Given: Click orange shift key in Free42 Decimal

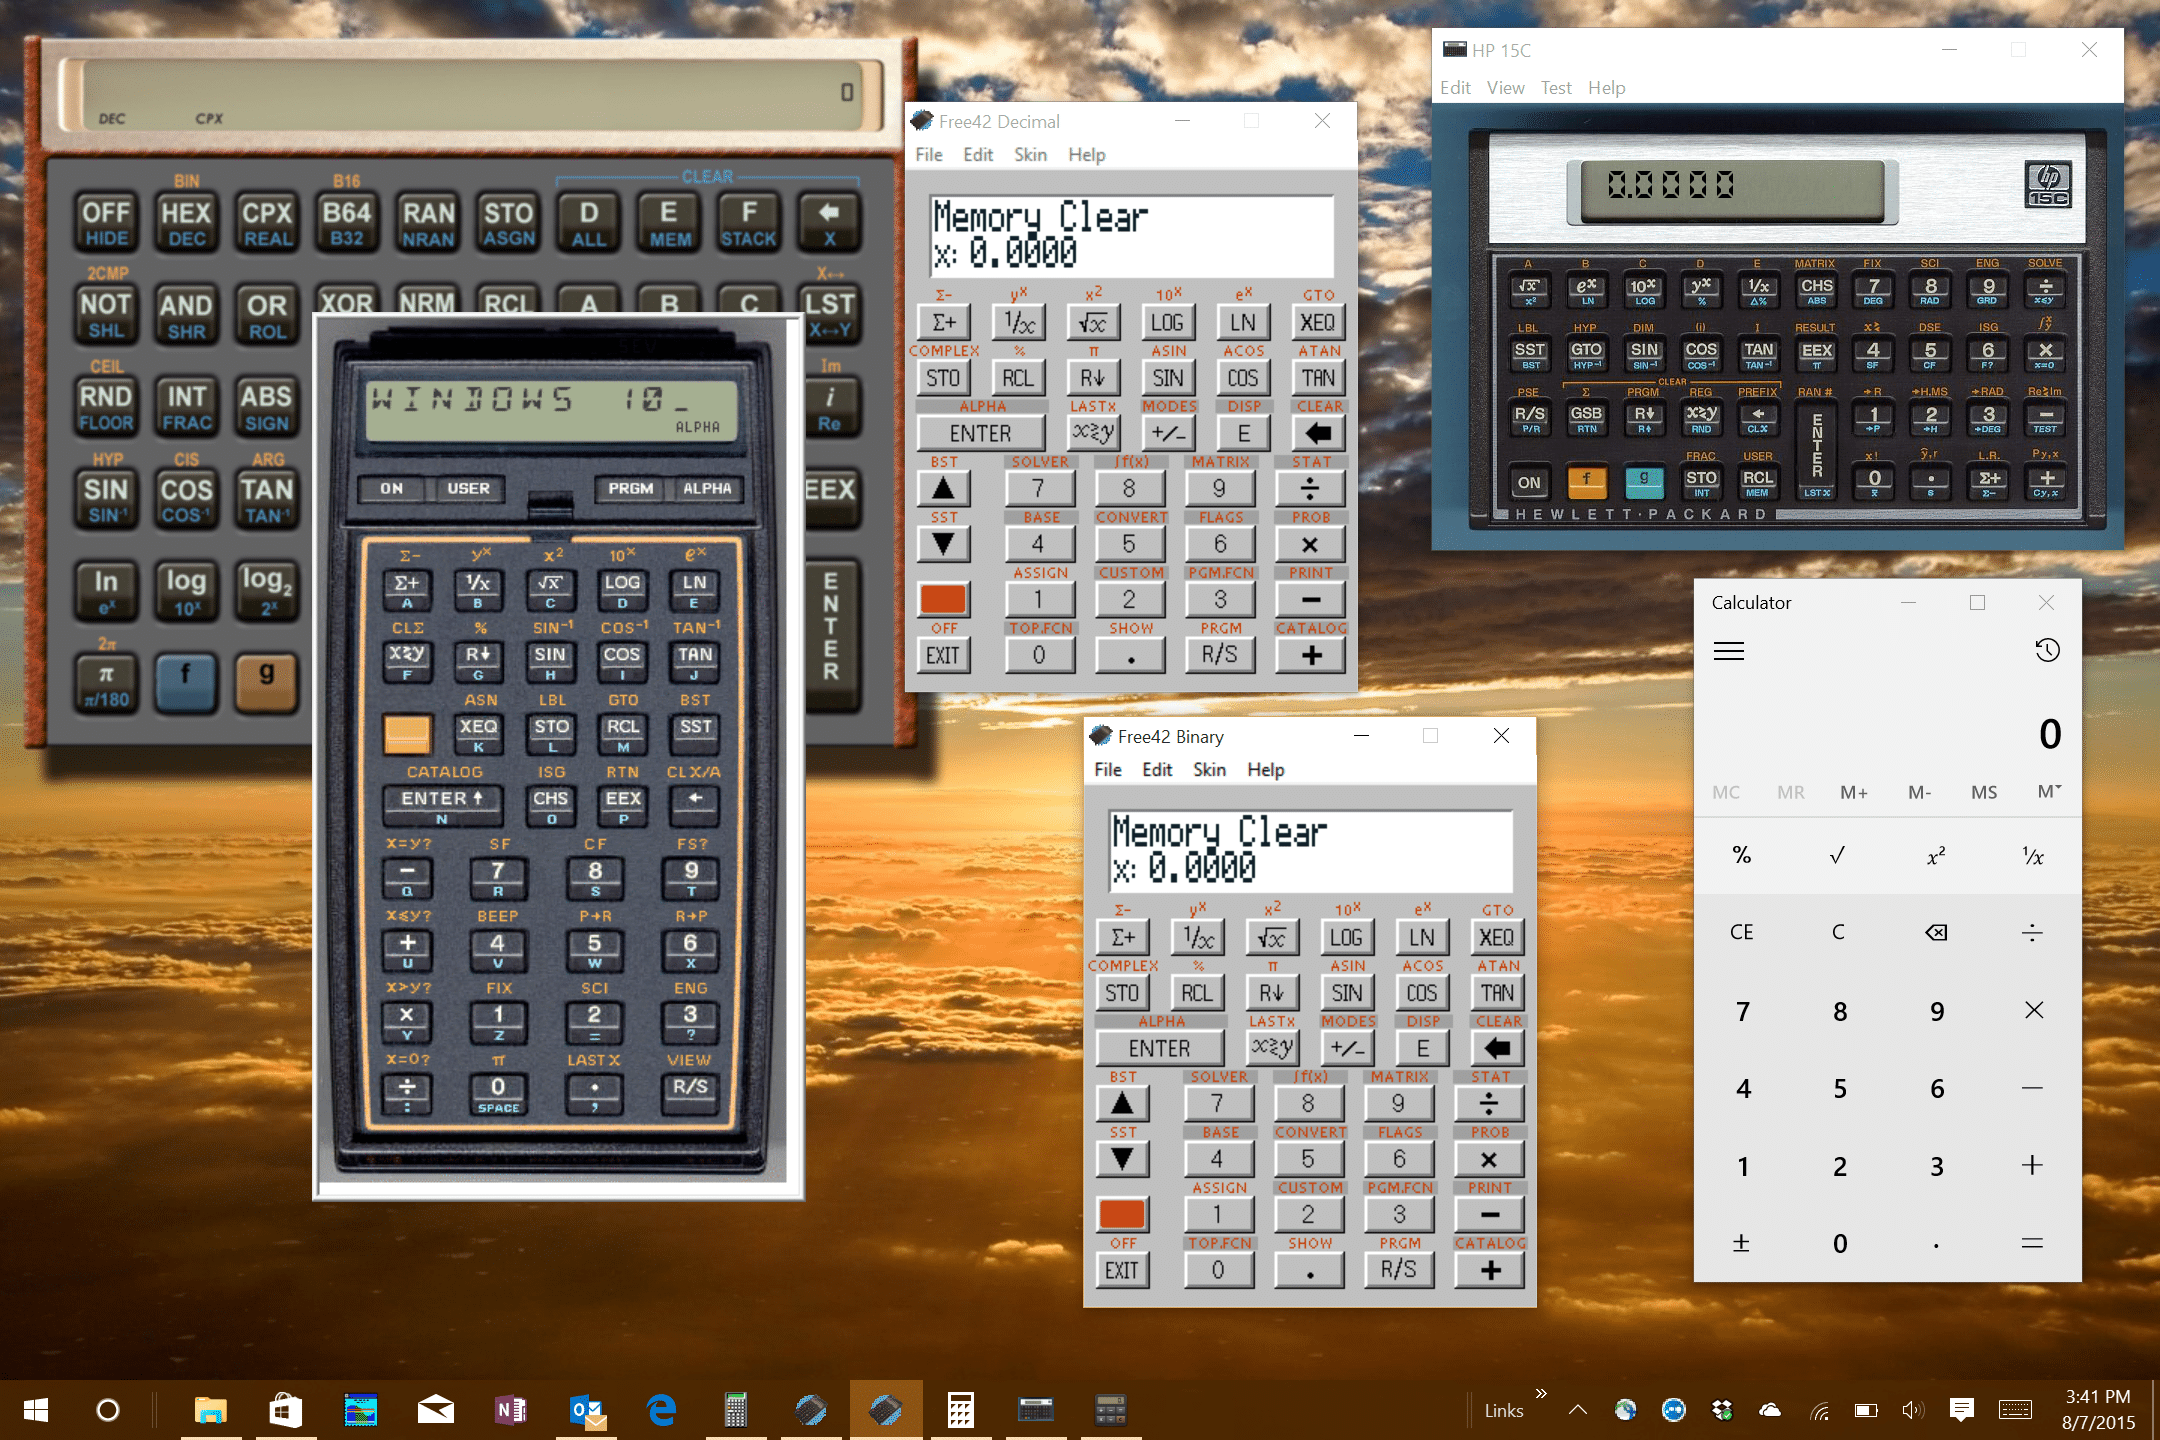Looking at the screenshot, I should 943,599.
